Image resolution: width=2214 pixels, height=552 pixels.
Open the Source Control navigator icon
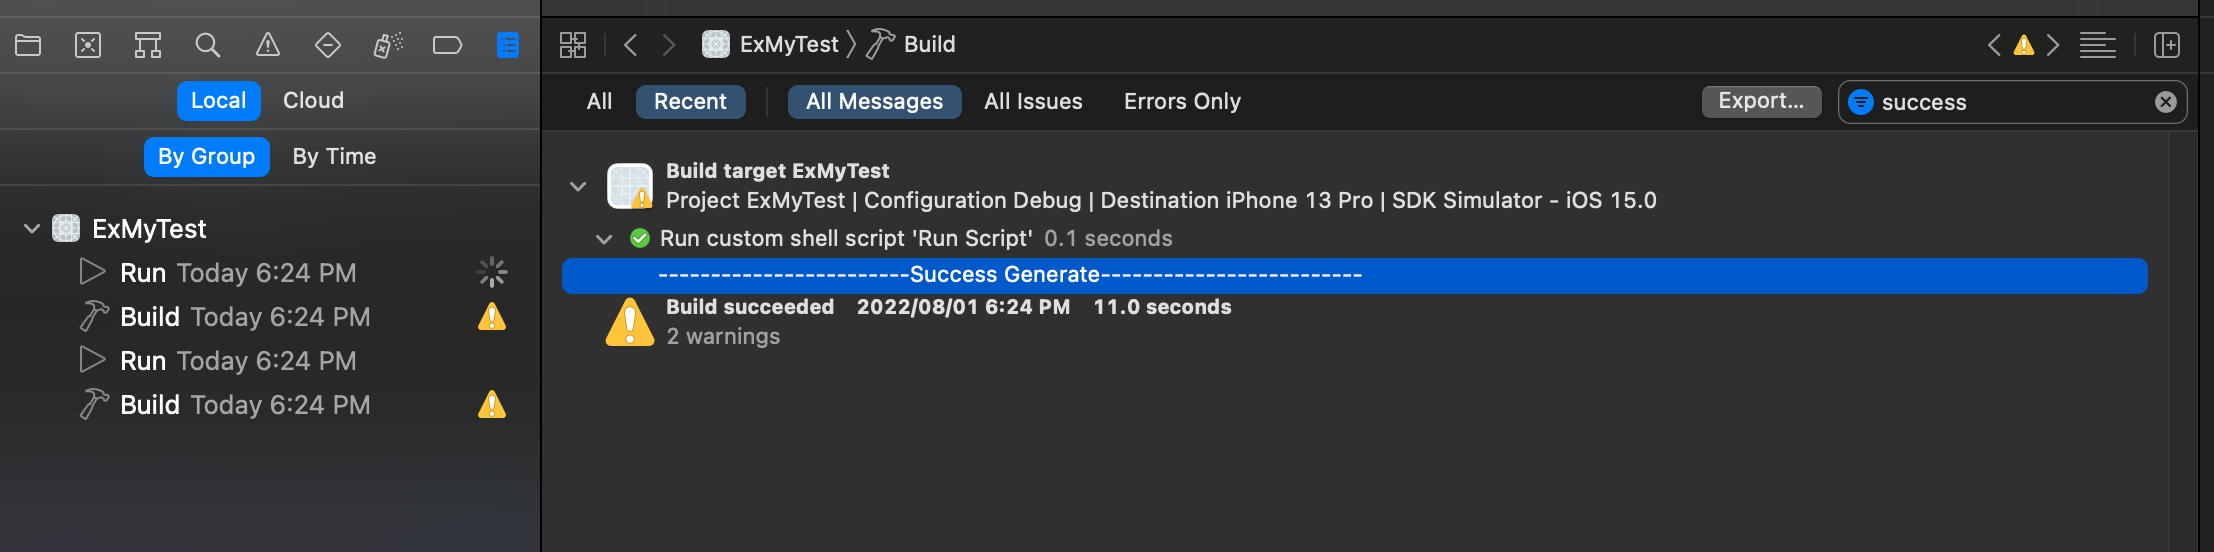click(88, 45)
